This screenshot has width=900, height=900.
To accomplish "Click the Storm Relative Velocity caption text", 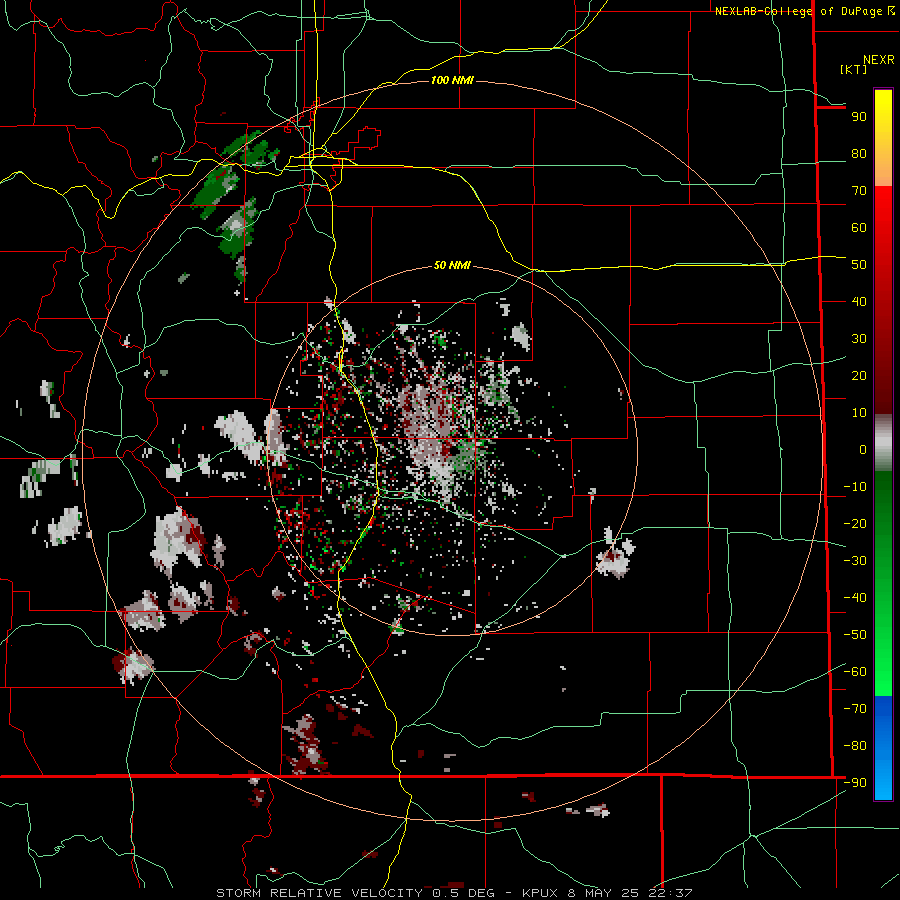I will [x=454, y=893].
